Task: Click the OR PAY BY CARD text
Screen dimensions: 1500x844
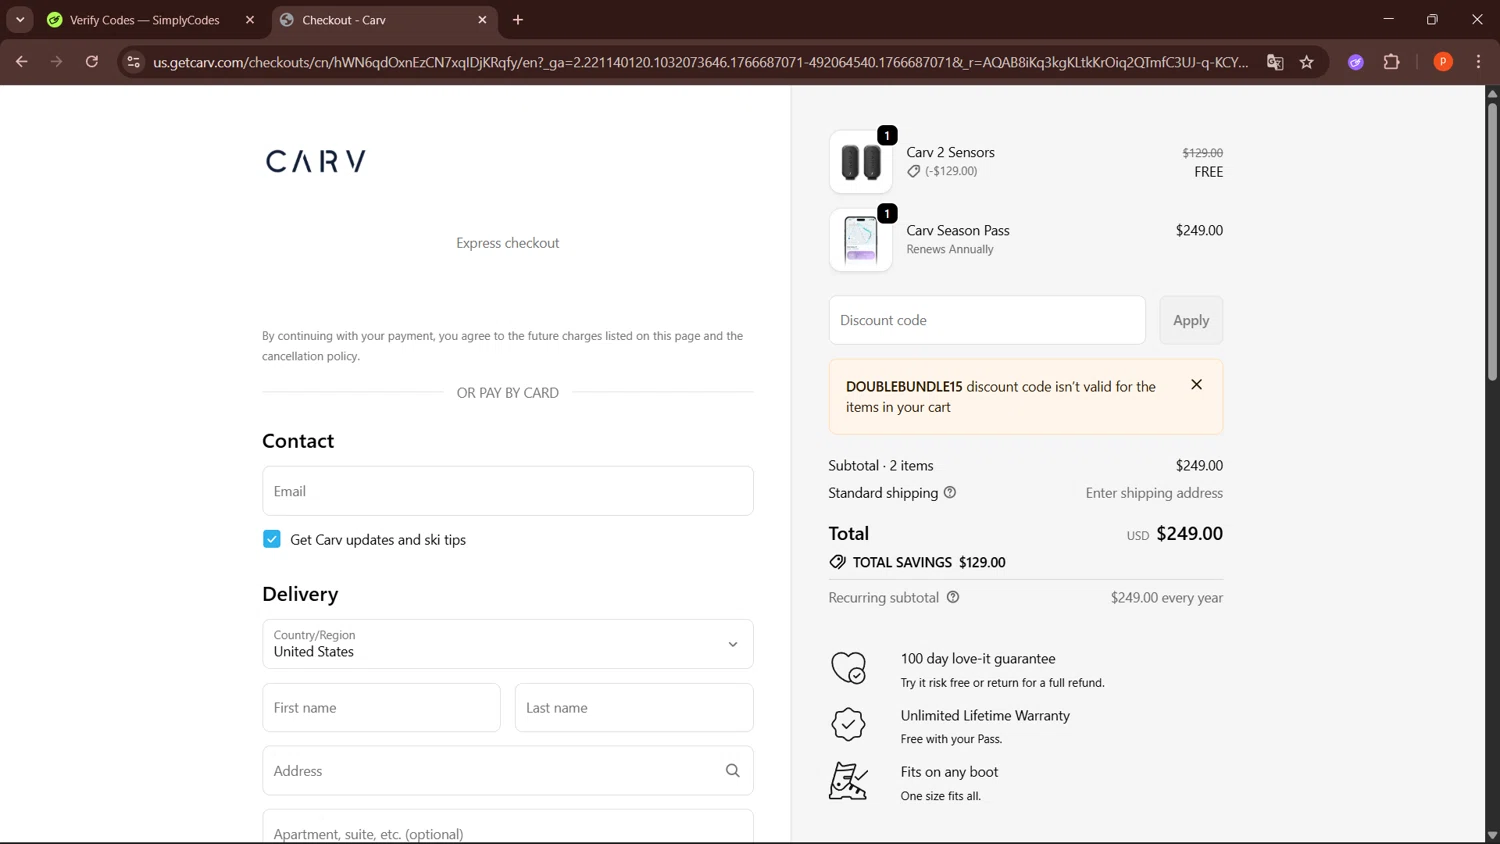Action: [x=508, y=393]
